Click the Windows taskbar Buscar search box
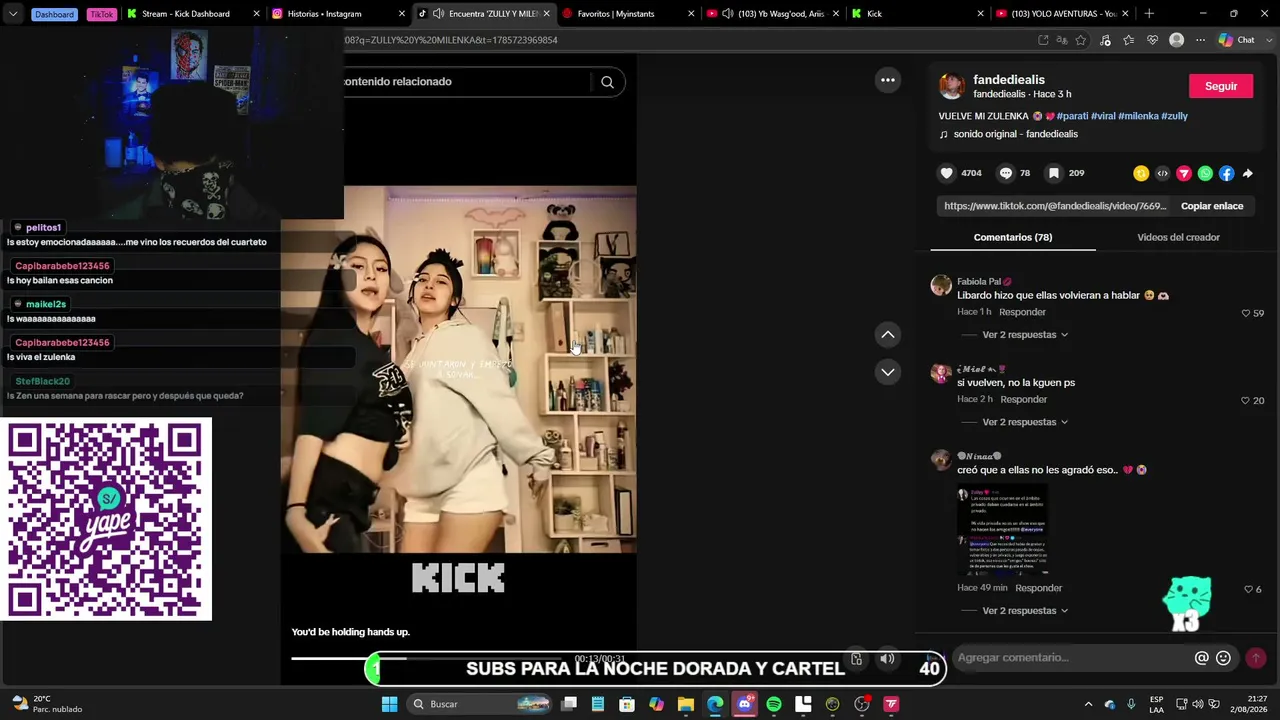The height and width of the screenshot is (720, 1280). coord(478,705)
